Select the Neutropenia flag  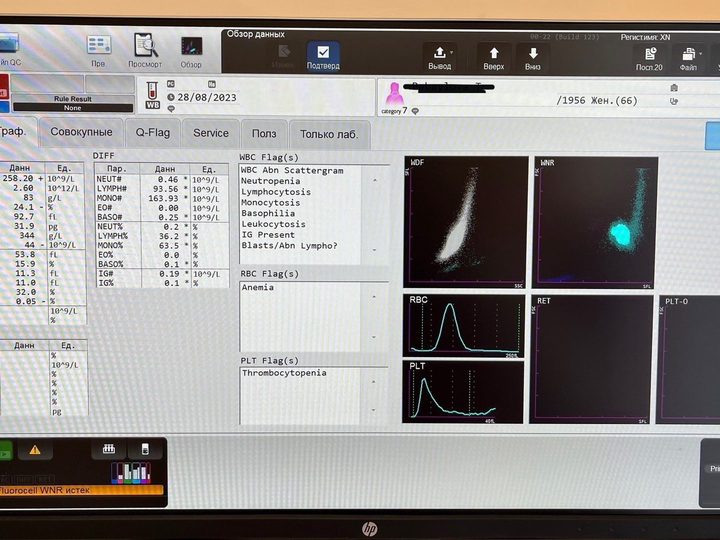pos(270,181)
